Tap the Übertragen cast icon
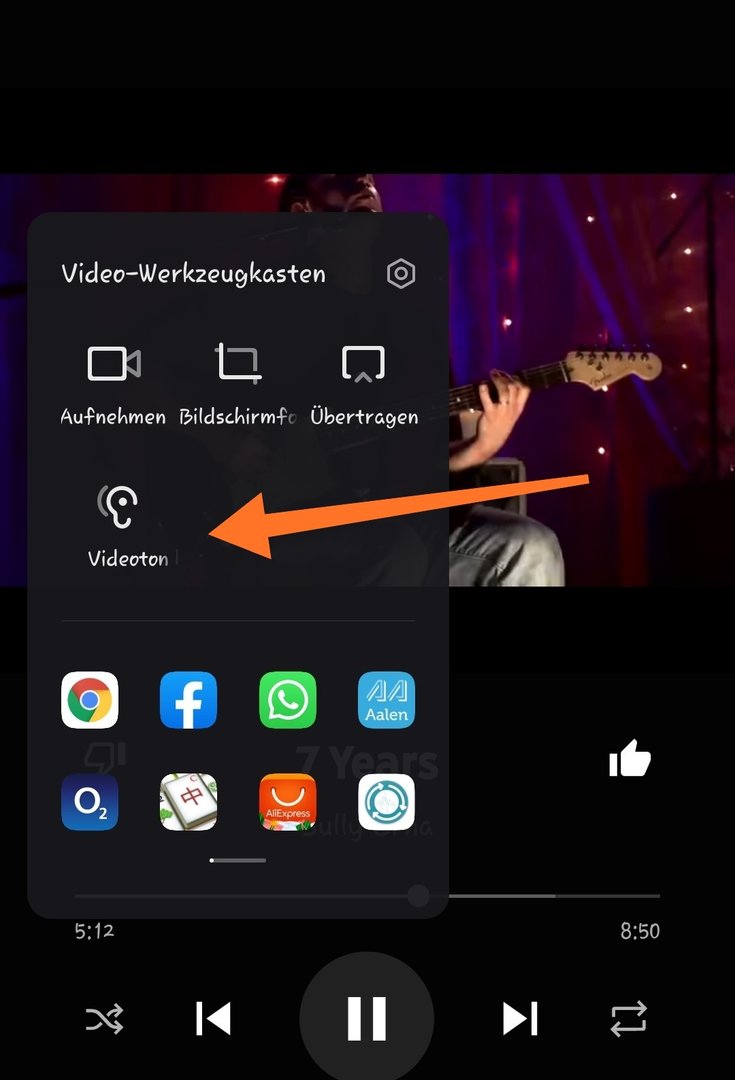The height and width of the screenshot is (1080, 735). (363, 364)
